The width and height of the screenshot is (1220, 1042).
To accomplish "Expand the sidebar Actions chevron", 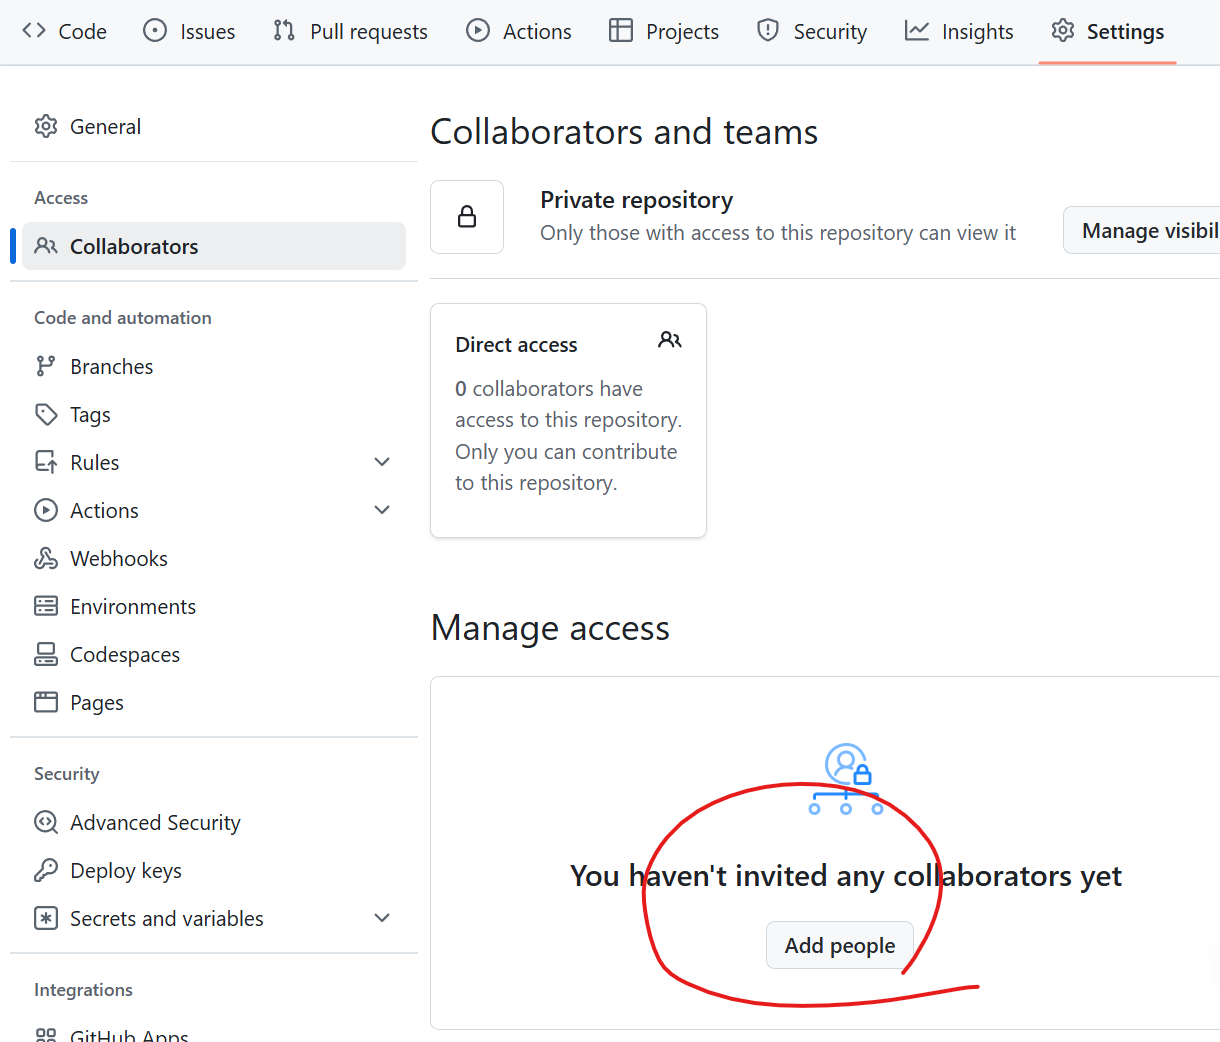I will pos(382,510).
